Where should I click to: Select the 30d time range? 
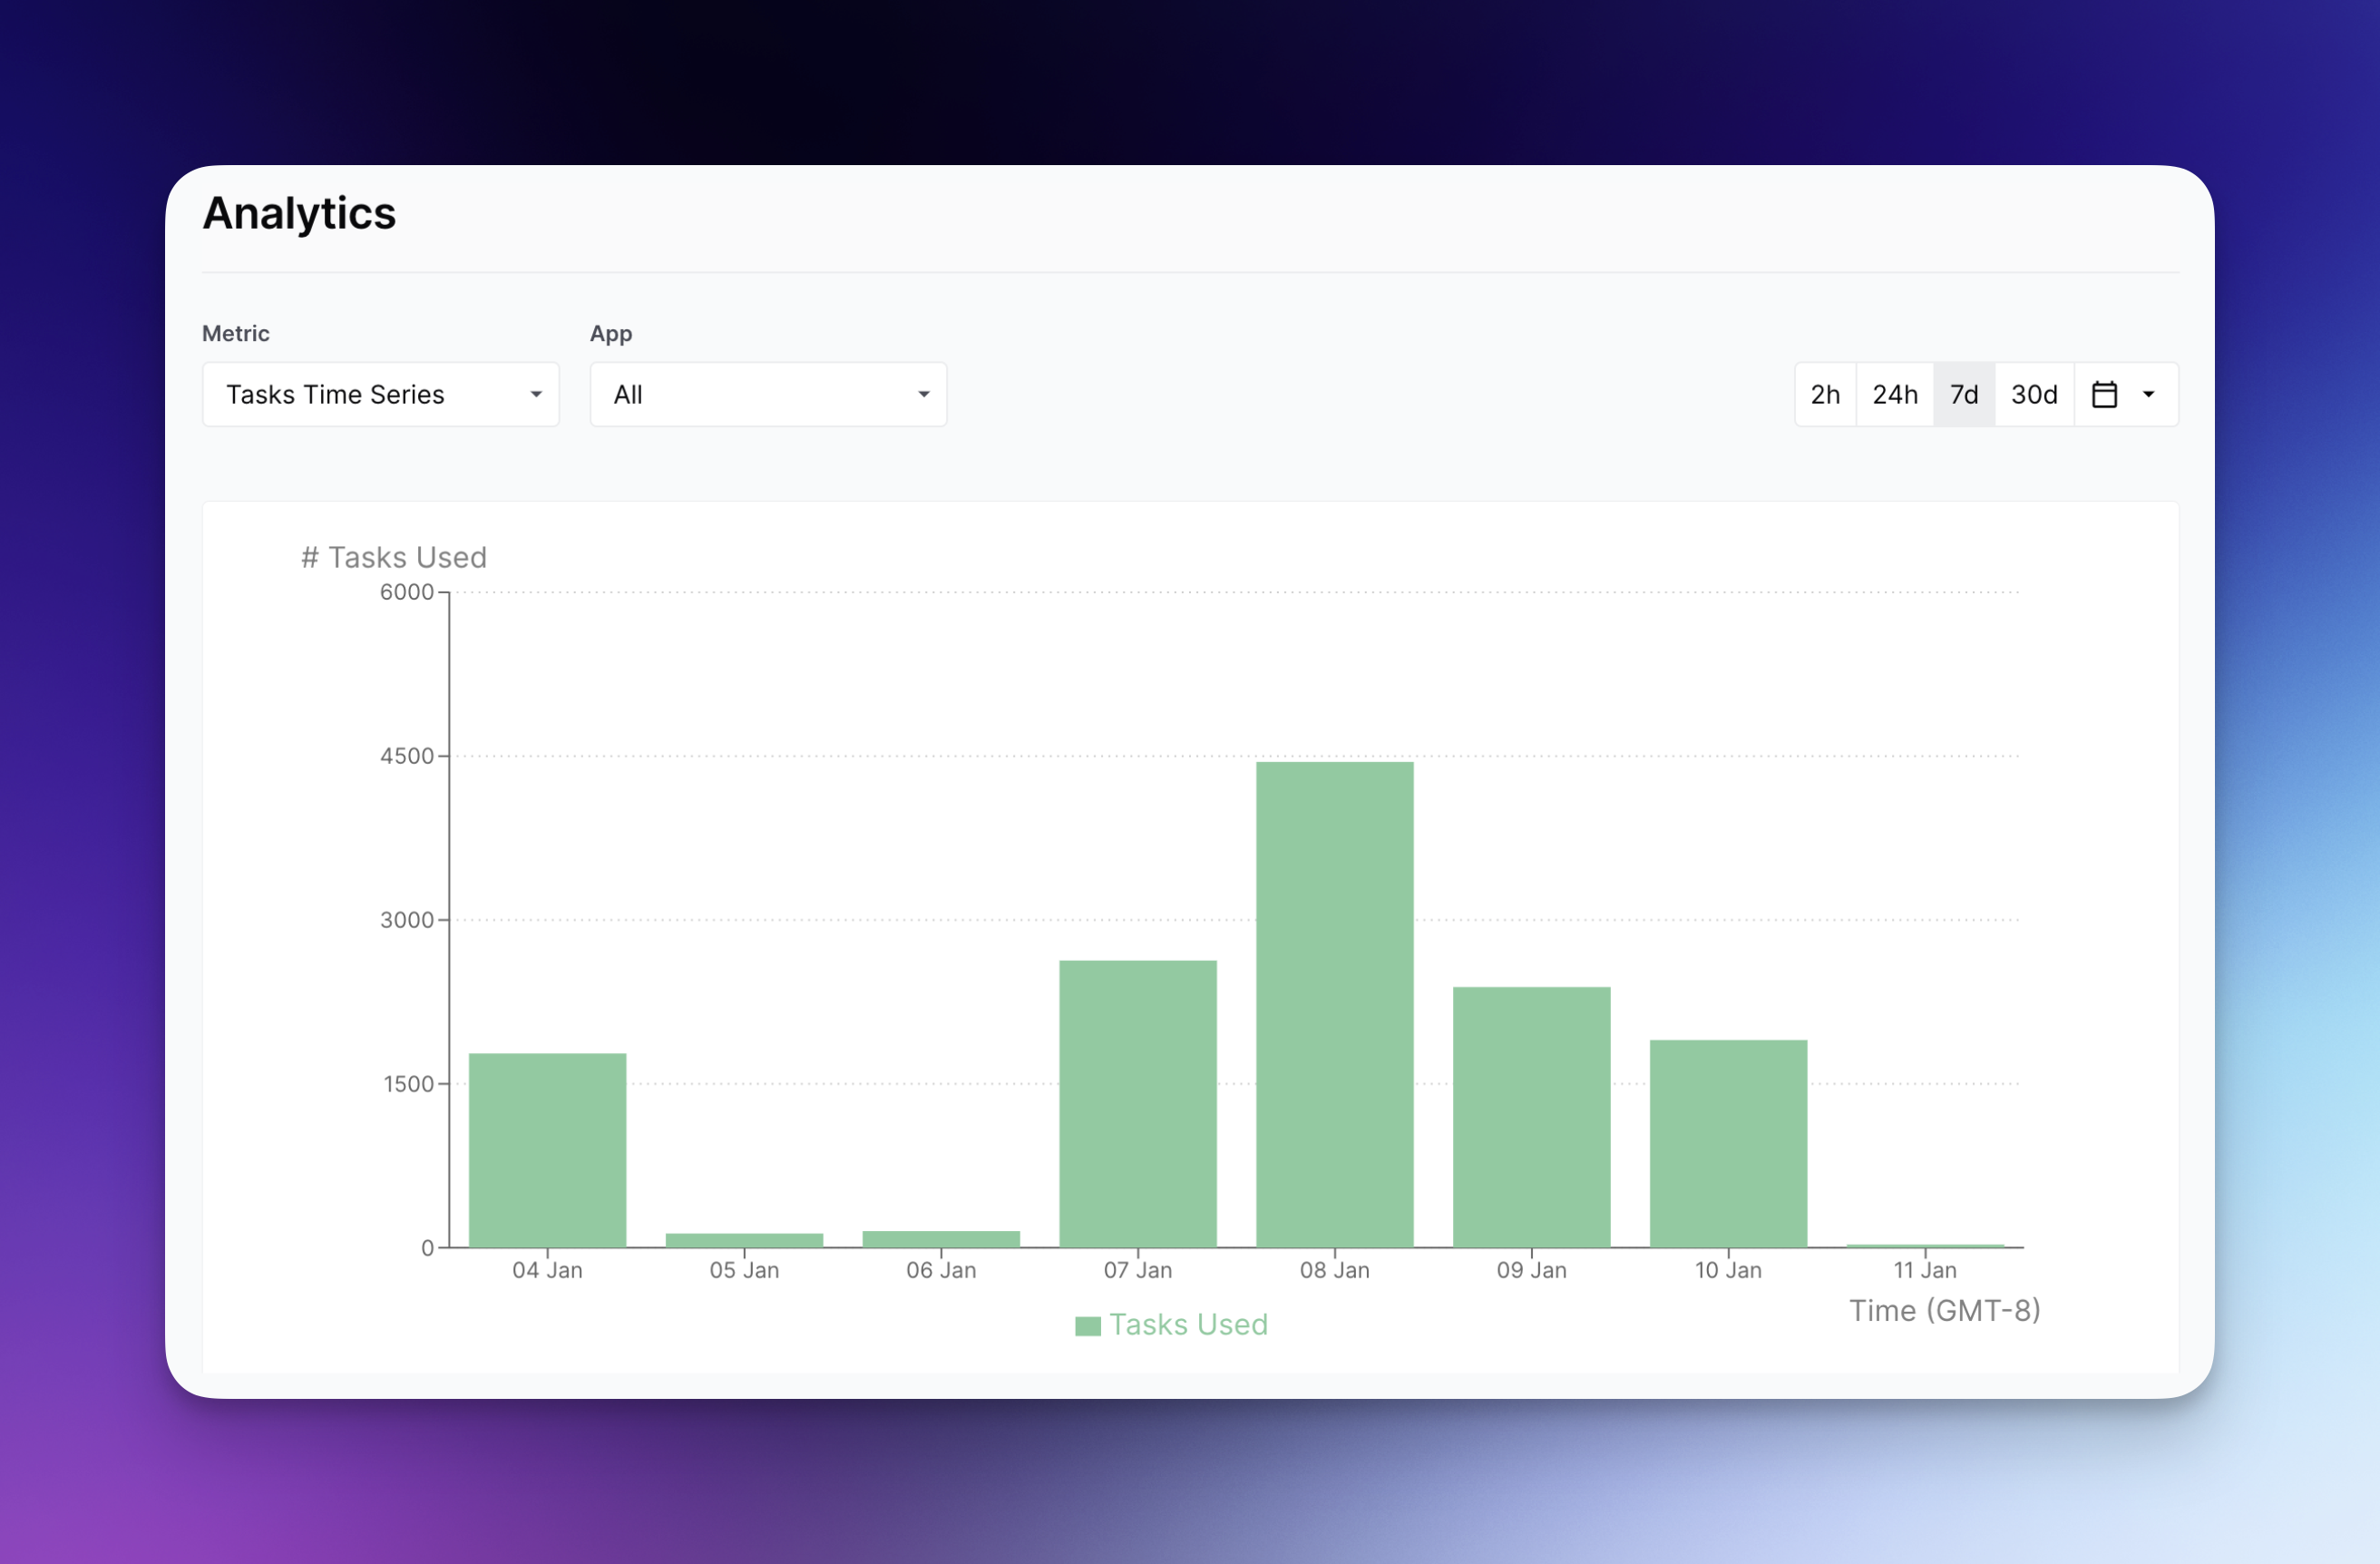pos(2033,394)
